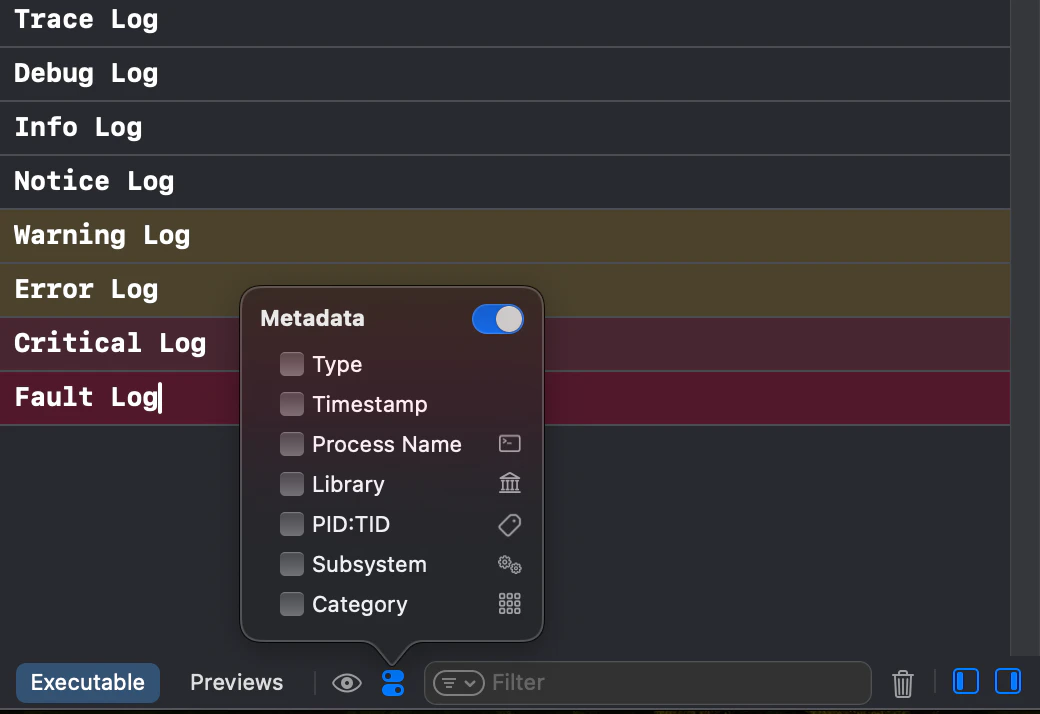Screen dimensions: 1040x714
Task: Enable the Subsystem checkbox
Action: click(x=292, y=564)
